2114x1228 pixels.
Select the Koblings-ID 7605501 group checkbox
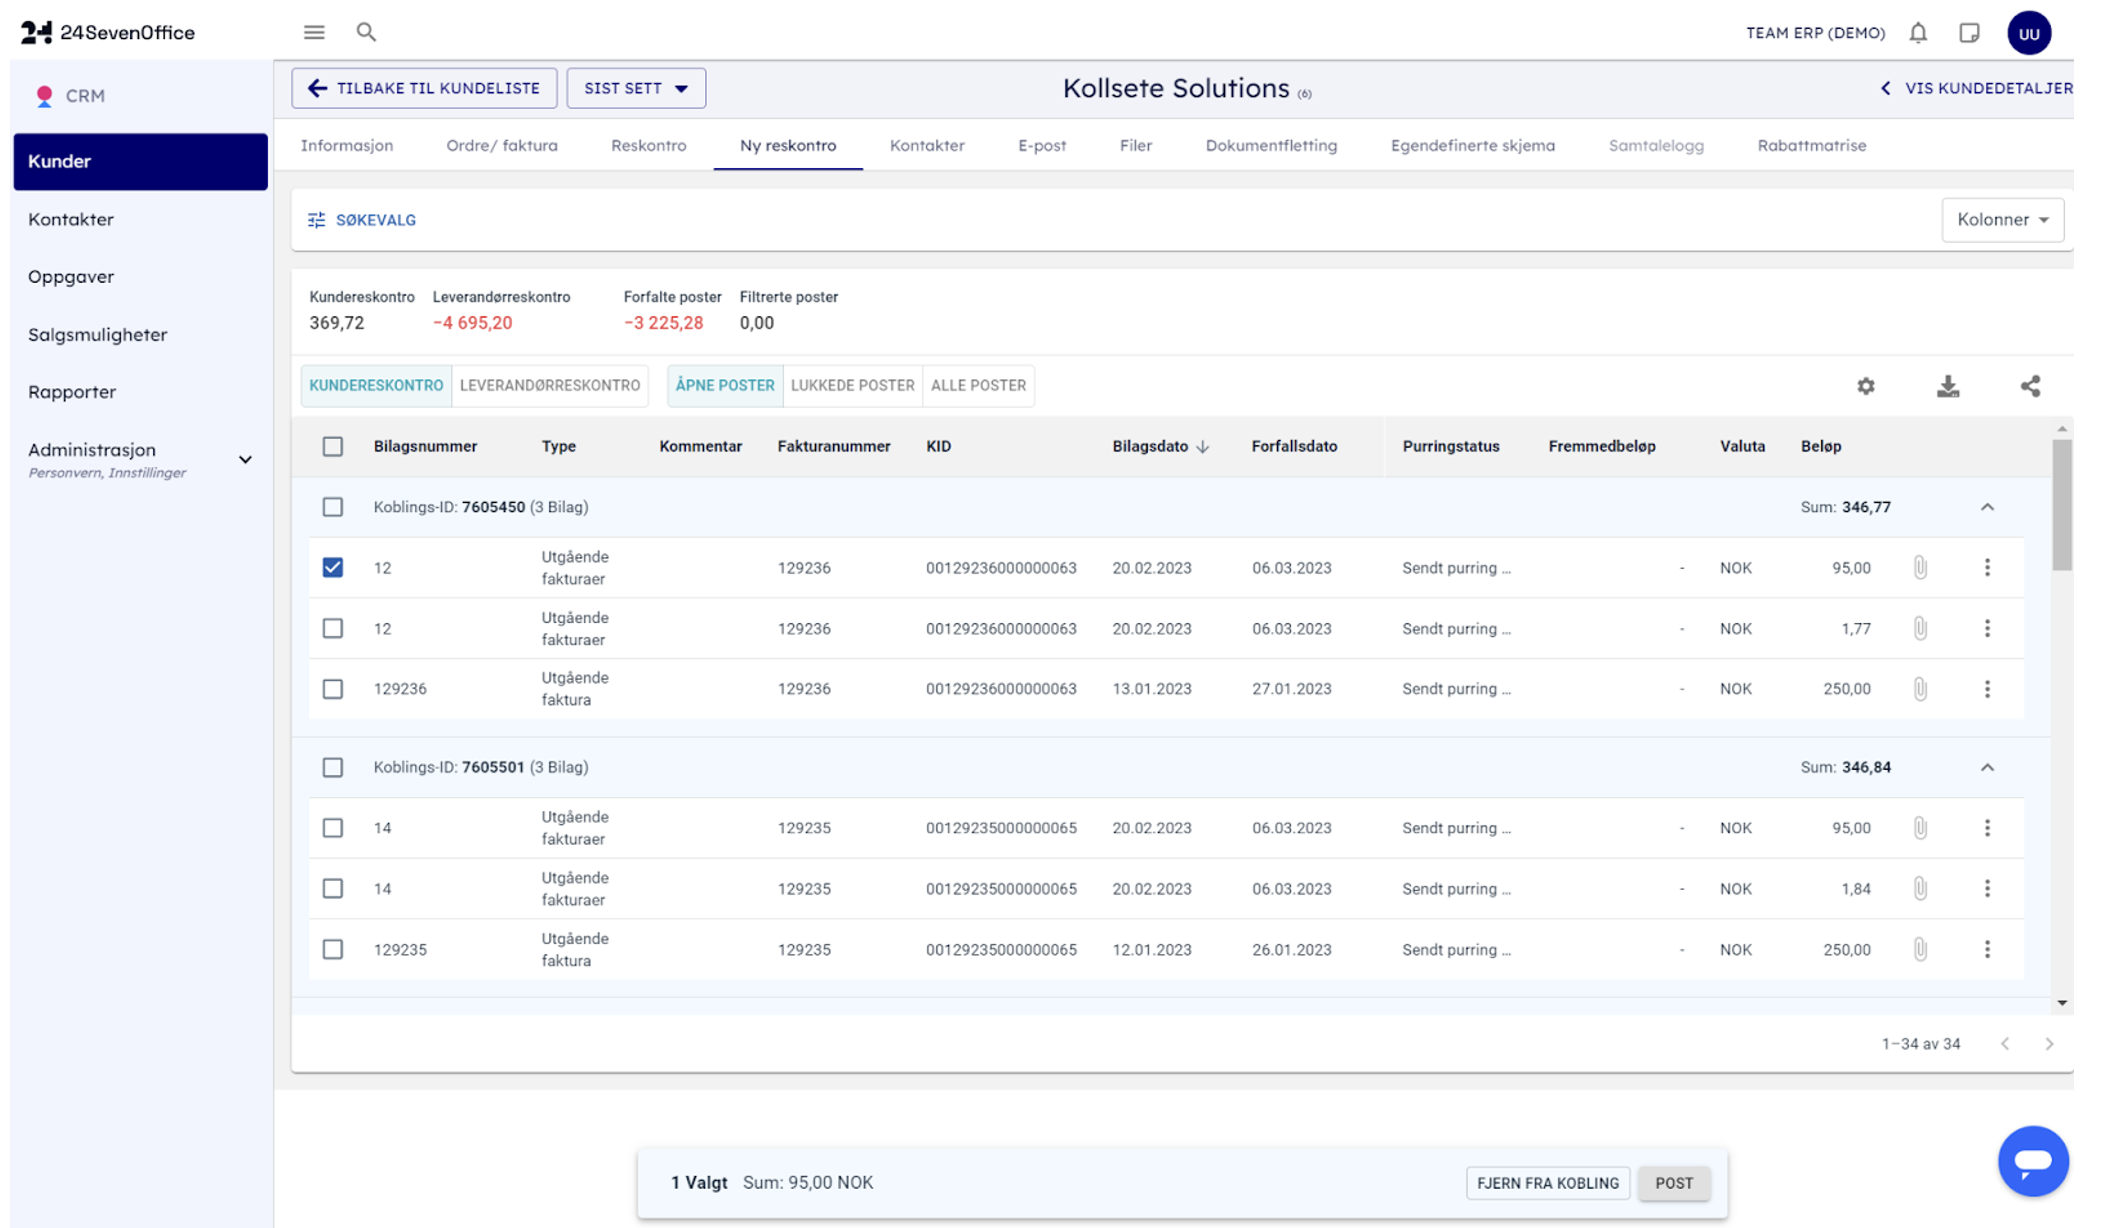click(333, 767)
